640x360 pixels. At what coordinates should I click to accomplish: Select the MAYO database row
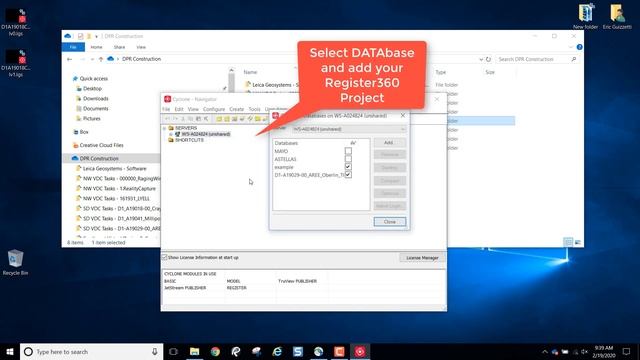281,151
